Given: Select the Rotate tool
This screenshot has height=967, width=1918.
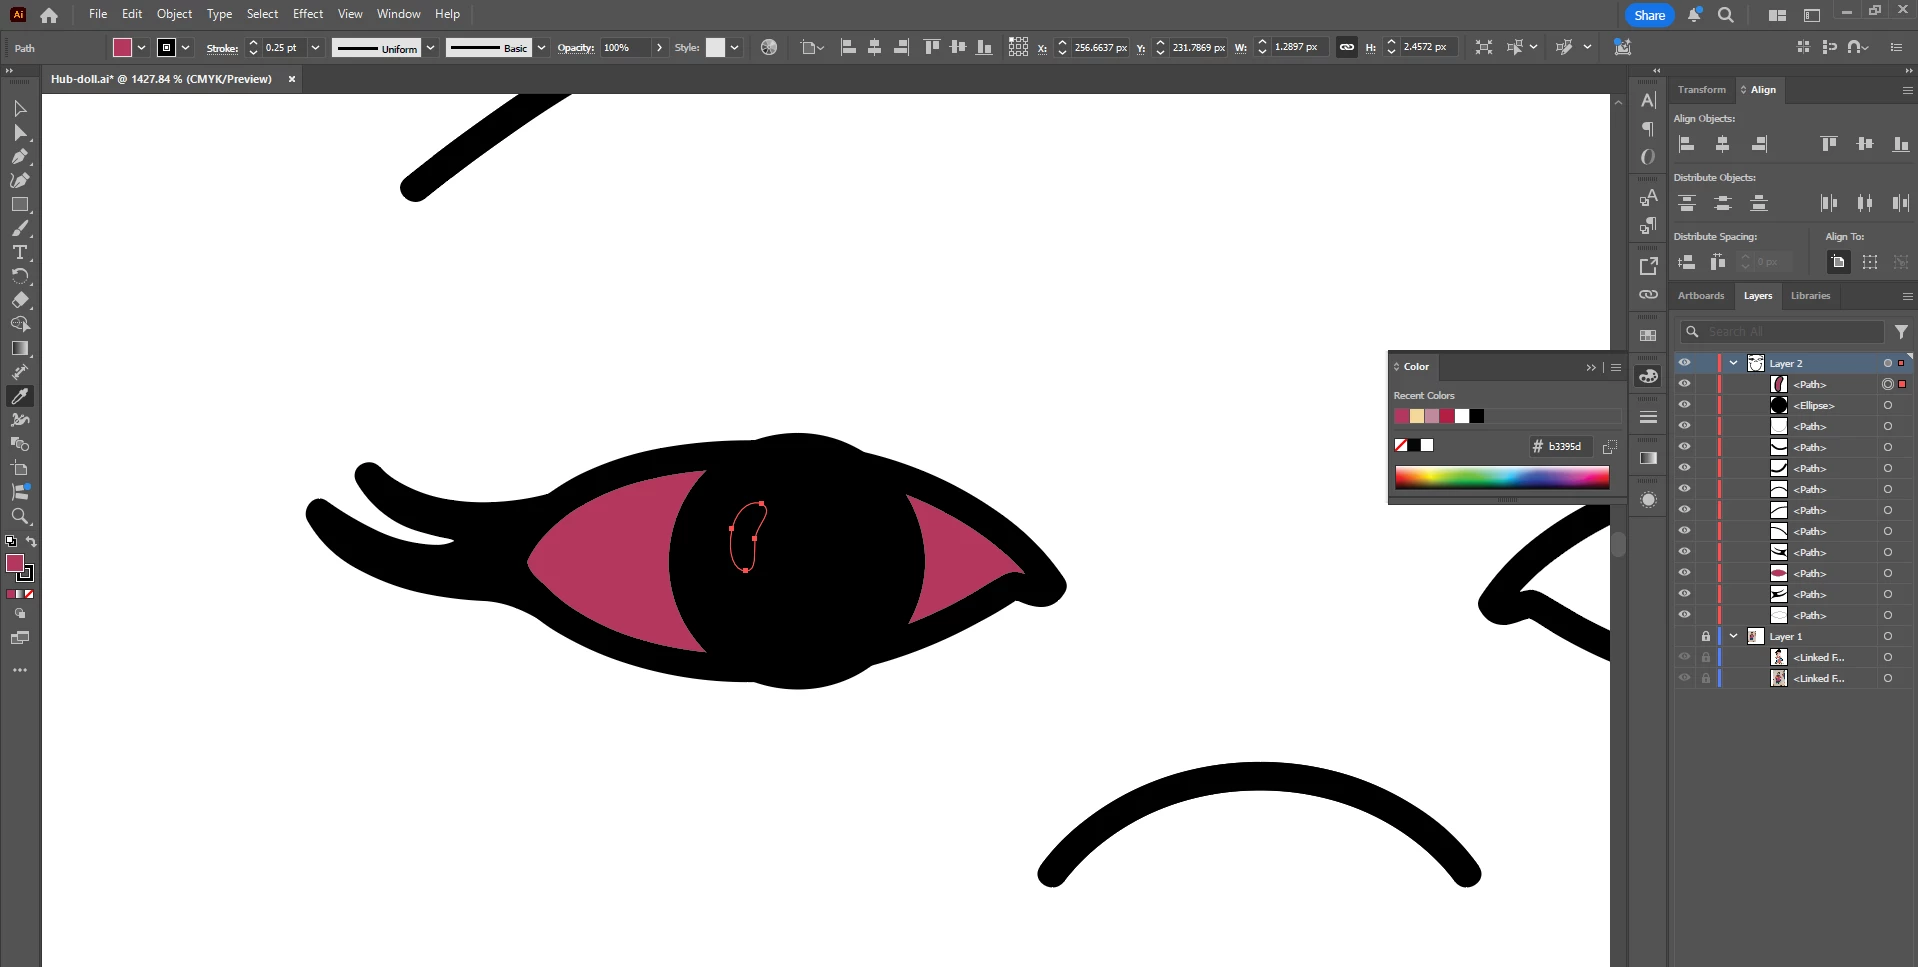Looking at the screenshot, I should click(20, 276).
